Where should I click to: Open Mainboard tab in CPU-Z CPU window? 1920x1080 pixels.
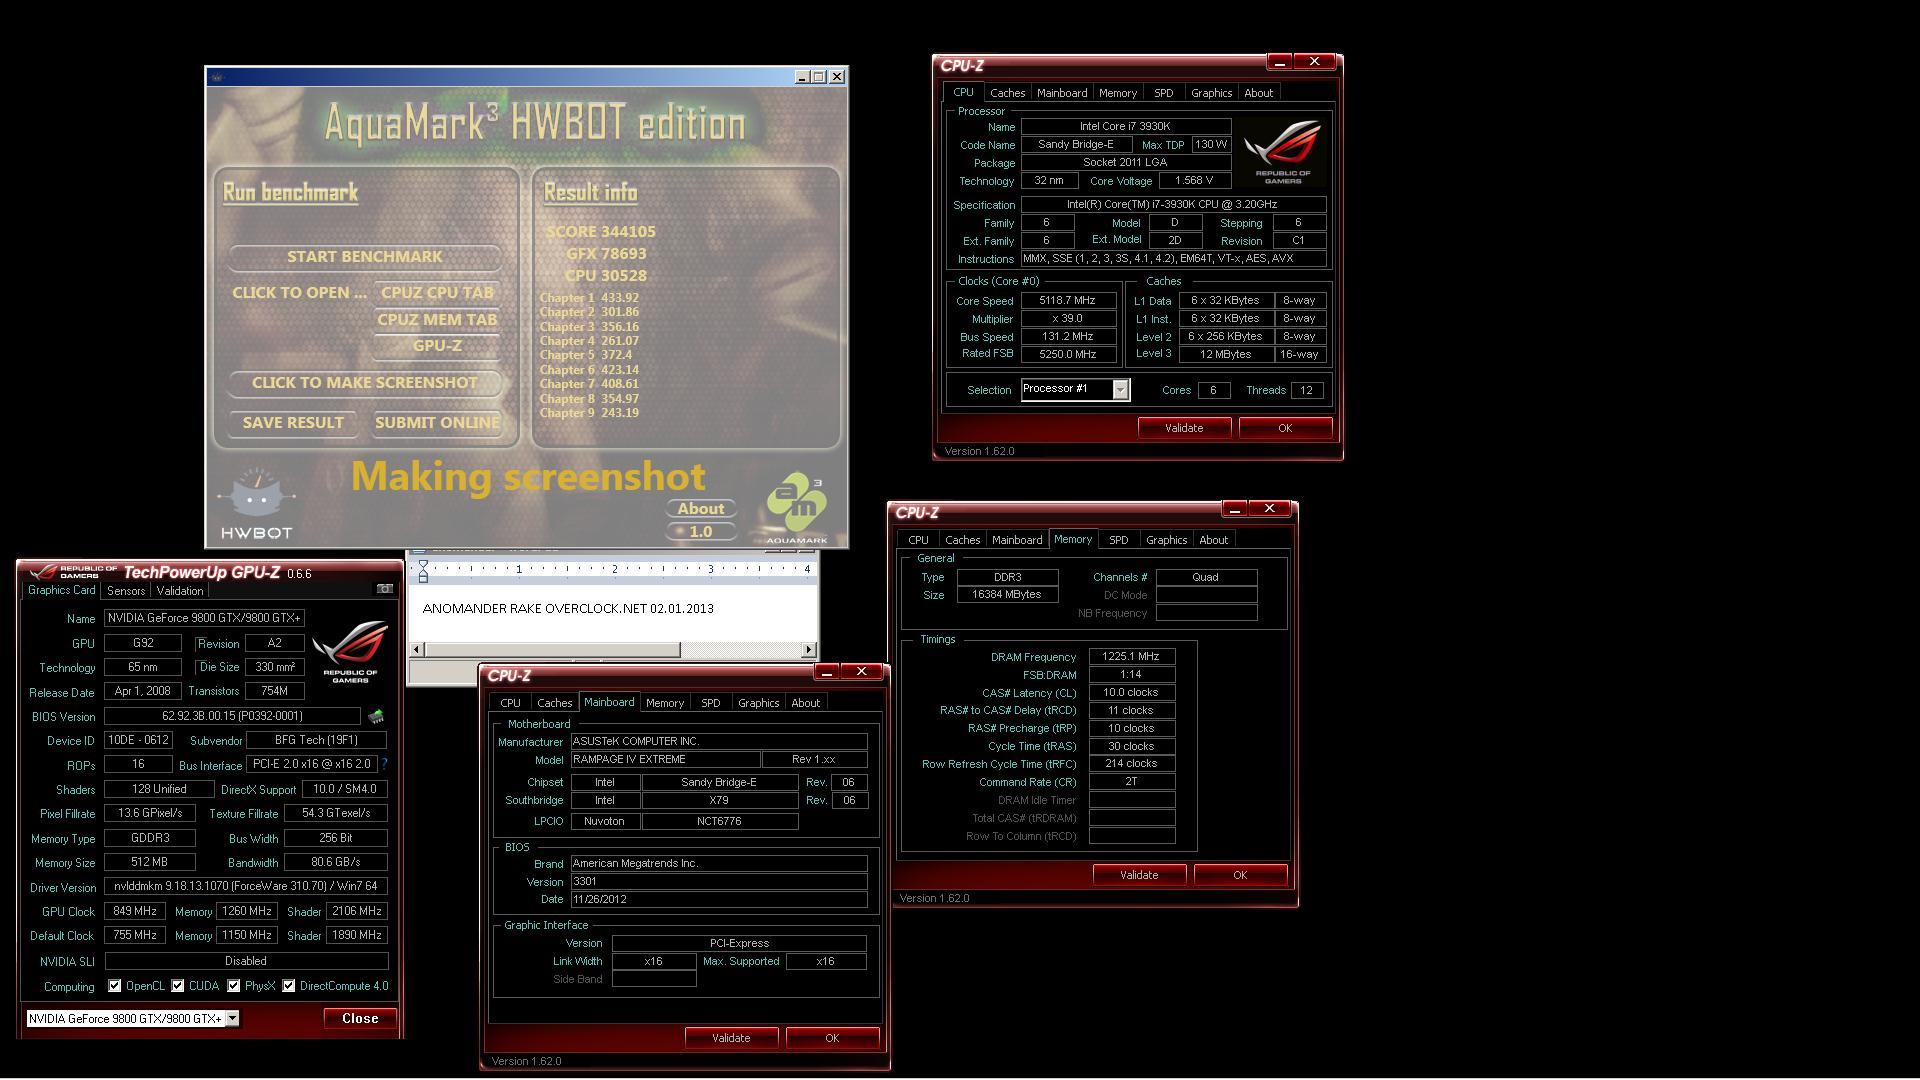click(x=1062, y=93)
